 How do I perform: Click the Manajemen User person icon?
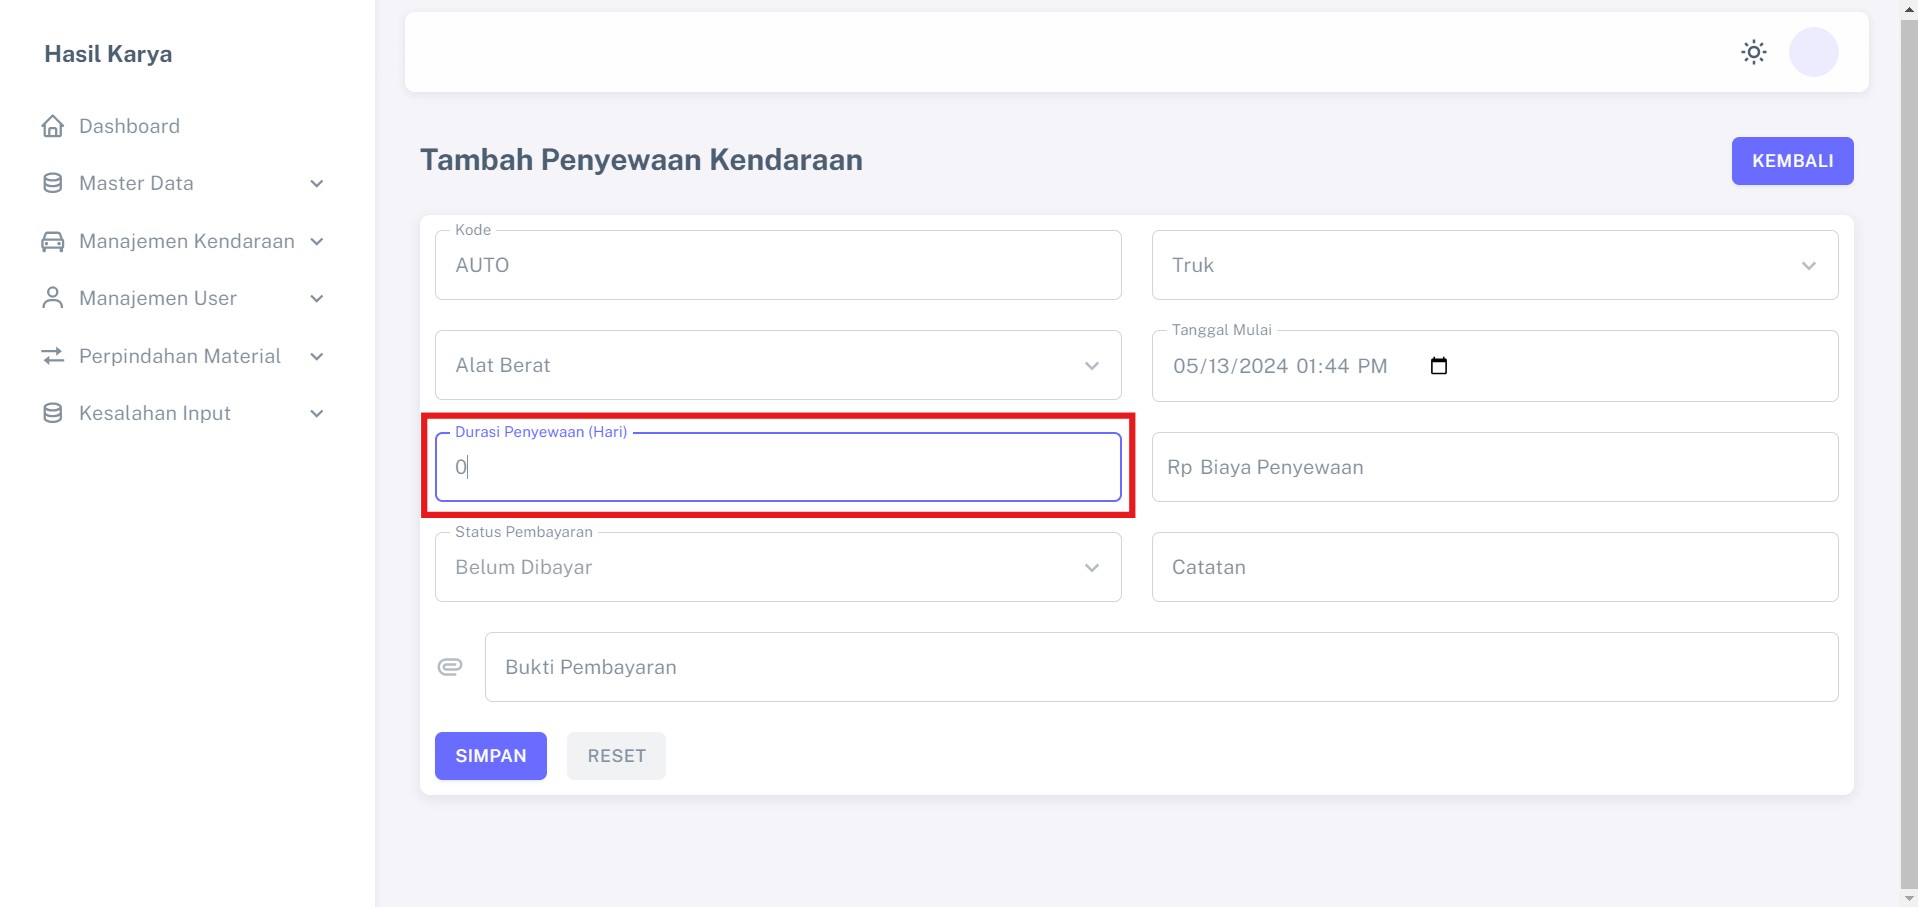coord(53,298)
